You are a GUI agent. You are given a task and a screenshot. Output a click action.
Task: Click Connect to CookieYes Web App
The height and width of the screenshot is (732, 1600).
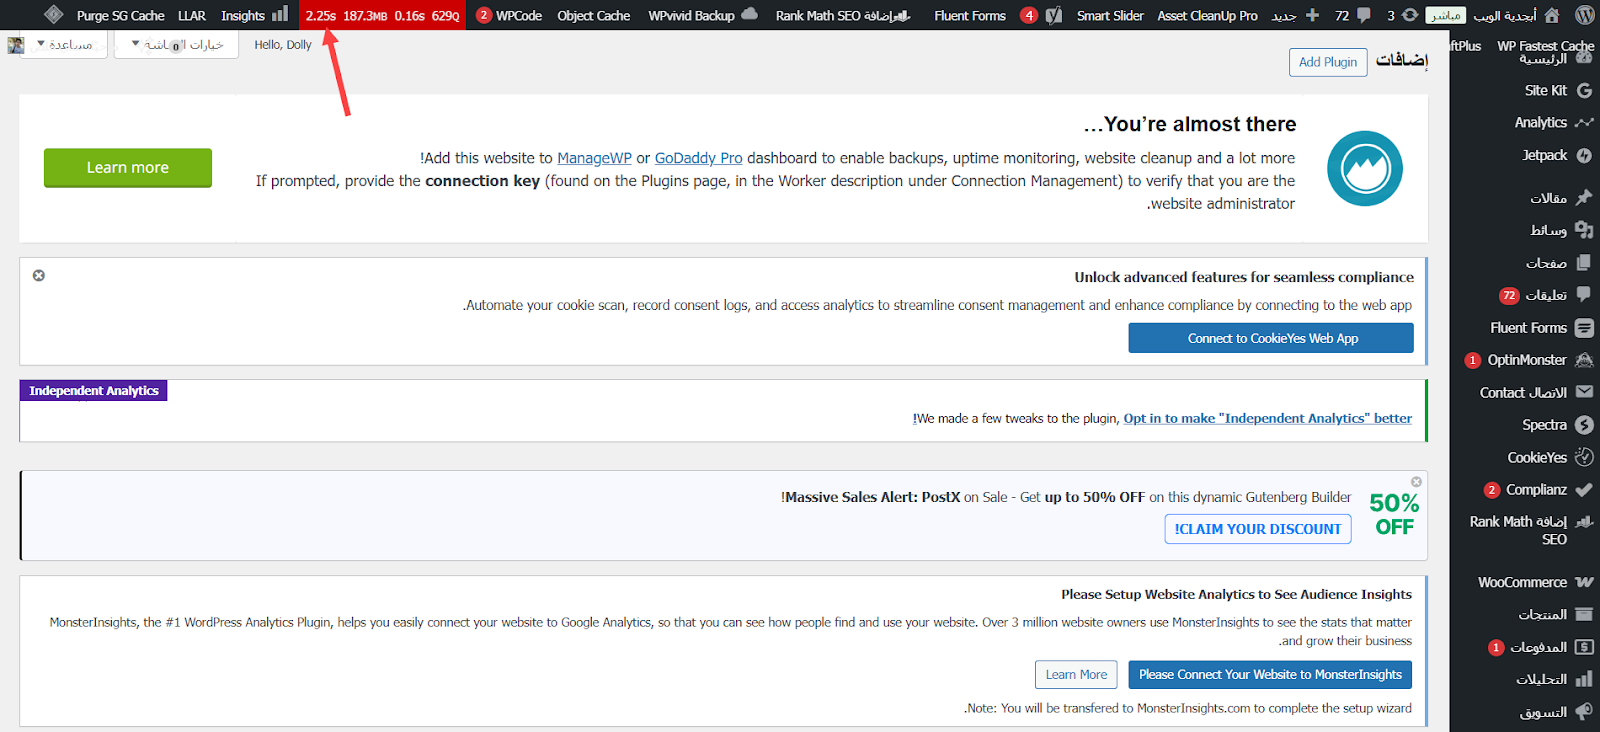click(1271, 338)
